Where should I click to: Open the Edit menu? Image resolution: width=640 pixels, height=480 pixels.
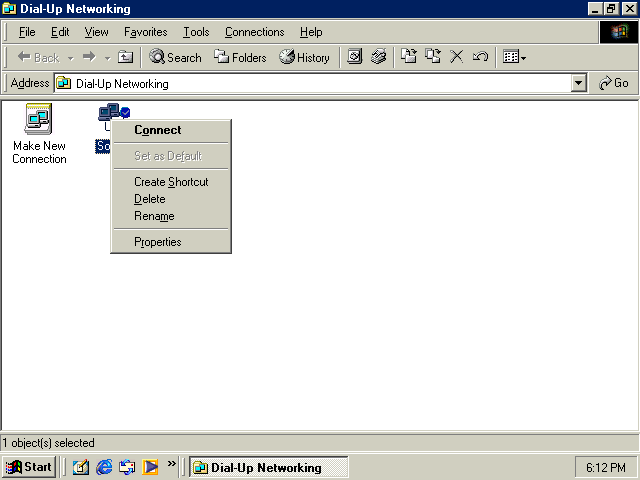pos(60,32)
